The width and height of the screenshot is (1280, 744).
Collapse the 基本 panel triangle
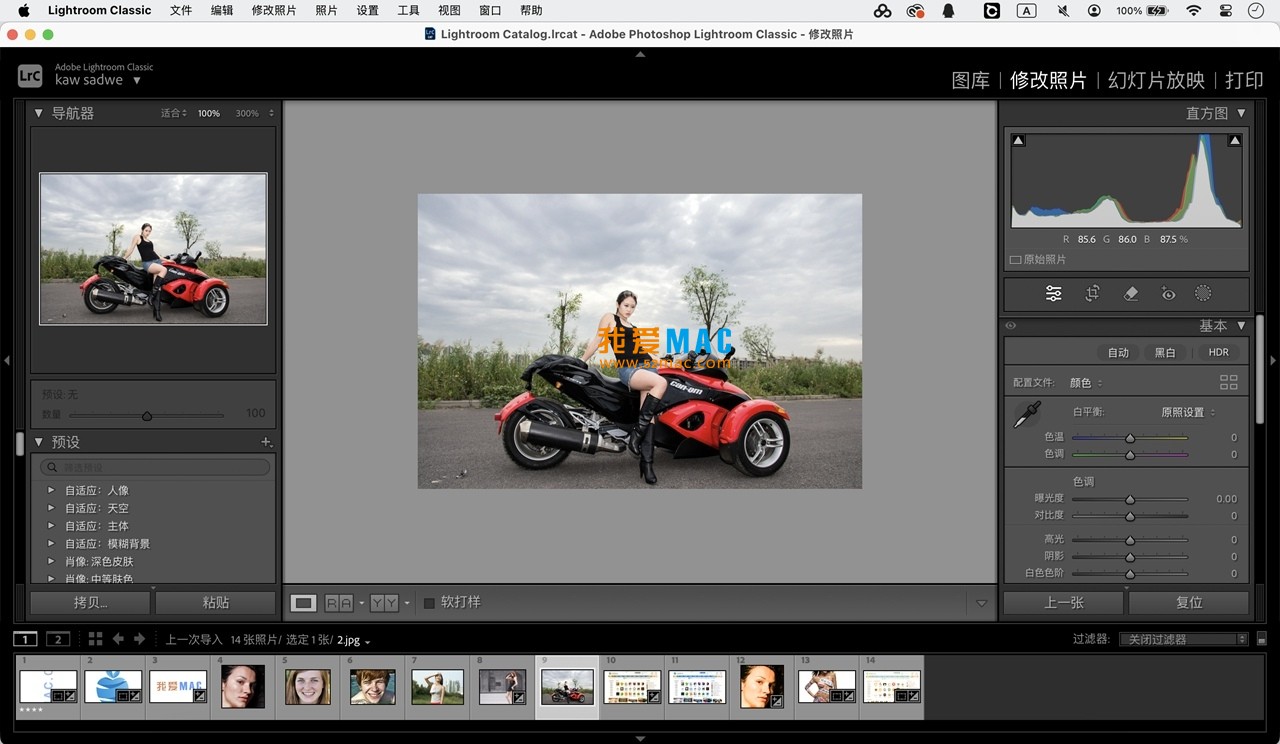tap(1241, 326)
